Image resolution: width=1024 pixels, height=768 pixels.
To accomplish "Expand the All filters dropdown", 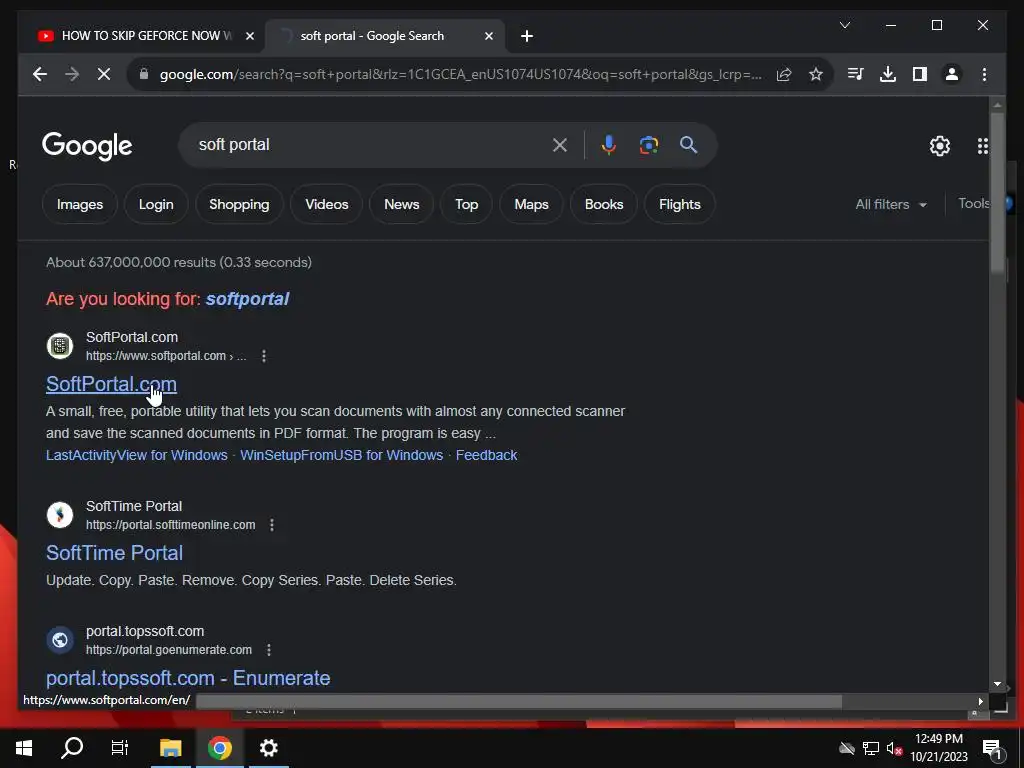I will (891, 204).
